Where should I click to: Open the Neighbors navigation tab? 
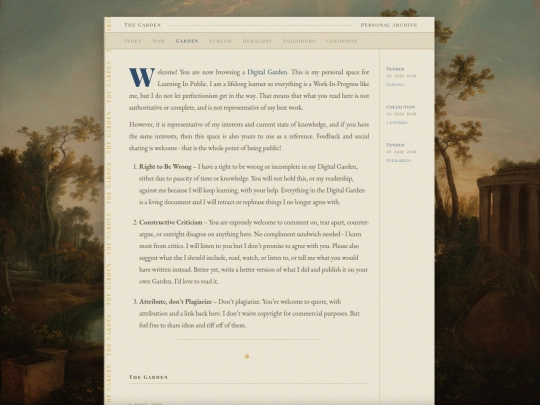(299, 41)
